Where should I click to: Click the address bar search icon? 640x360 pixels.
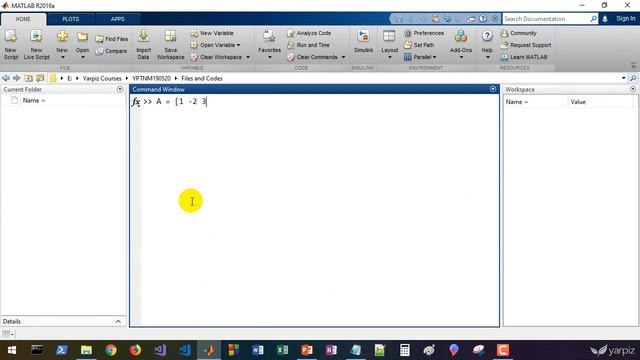[633, 78]
